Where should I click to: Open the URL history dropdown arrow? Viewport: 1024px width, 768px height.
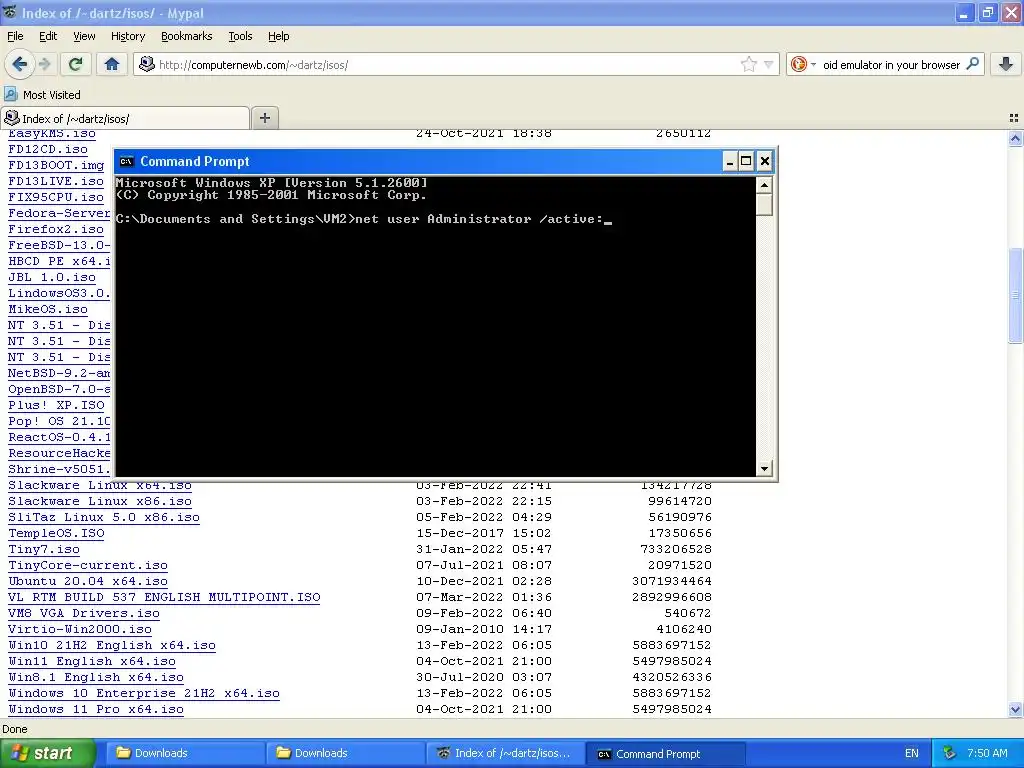coord(769,65)
